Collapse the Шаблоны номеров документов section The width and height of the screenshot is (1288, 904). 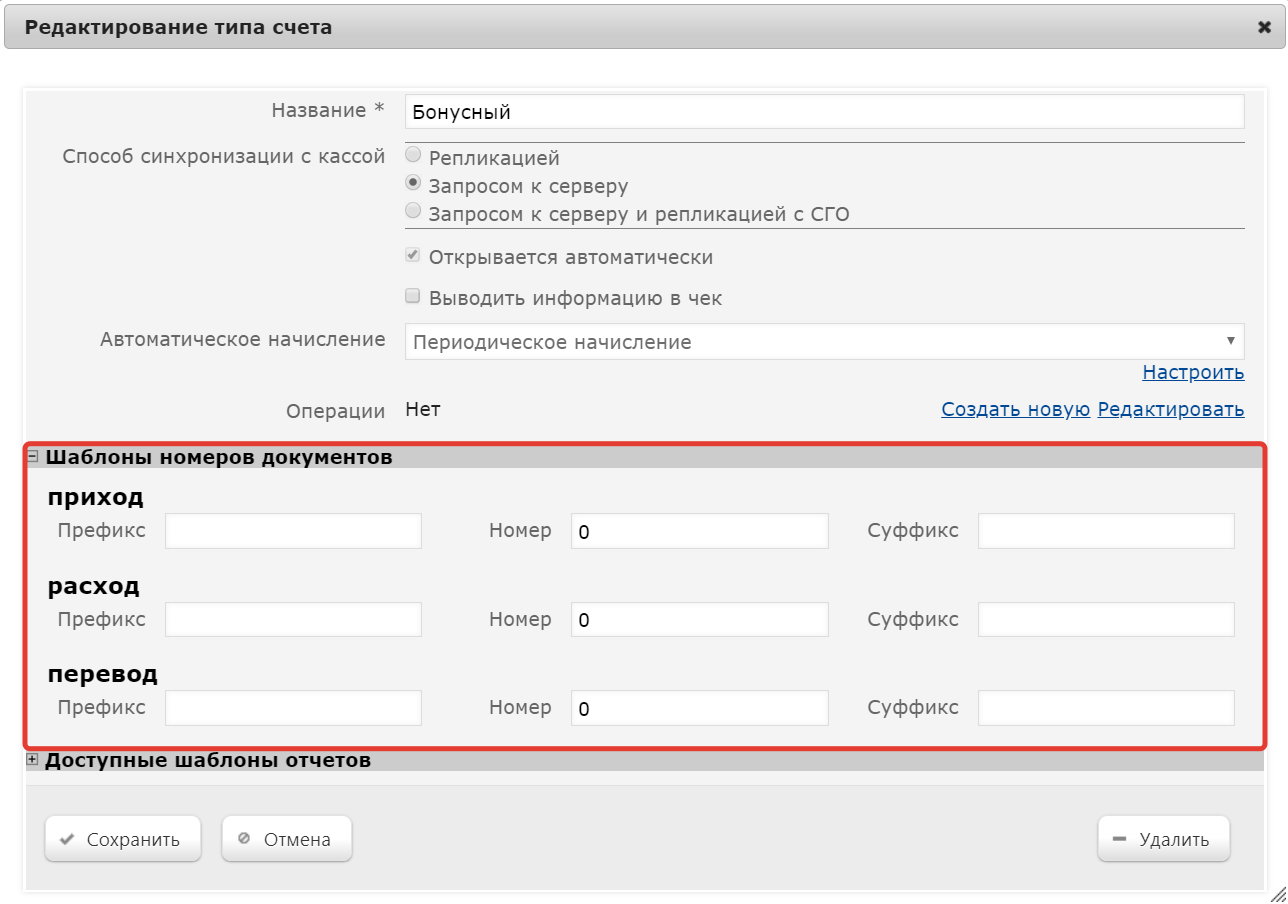point(32,457)
